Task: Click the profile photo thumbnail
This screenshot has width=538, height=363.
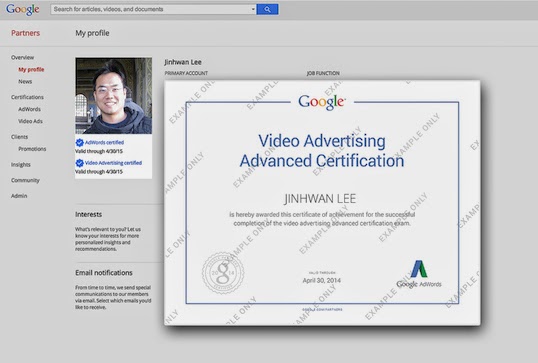Action: [x=114, y=96]
